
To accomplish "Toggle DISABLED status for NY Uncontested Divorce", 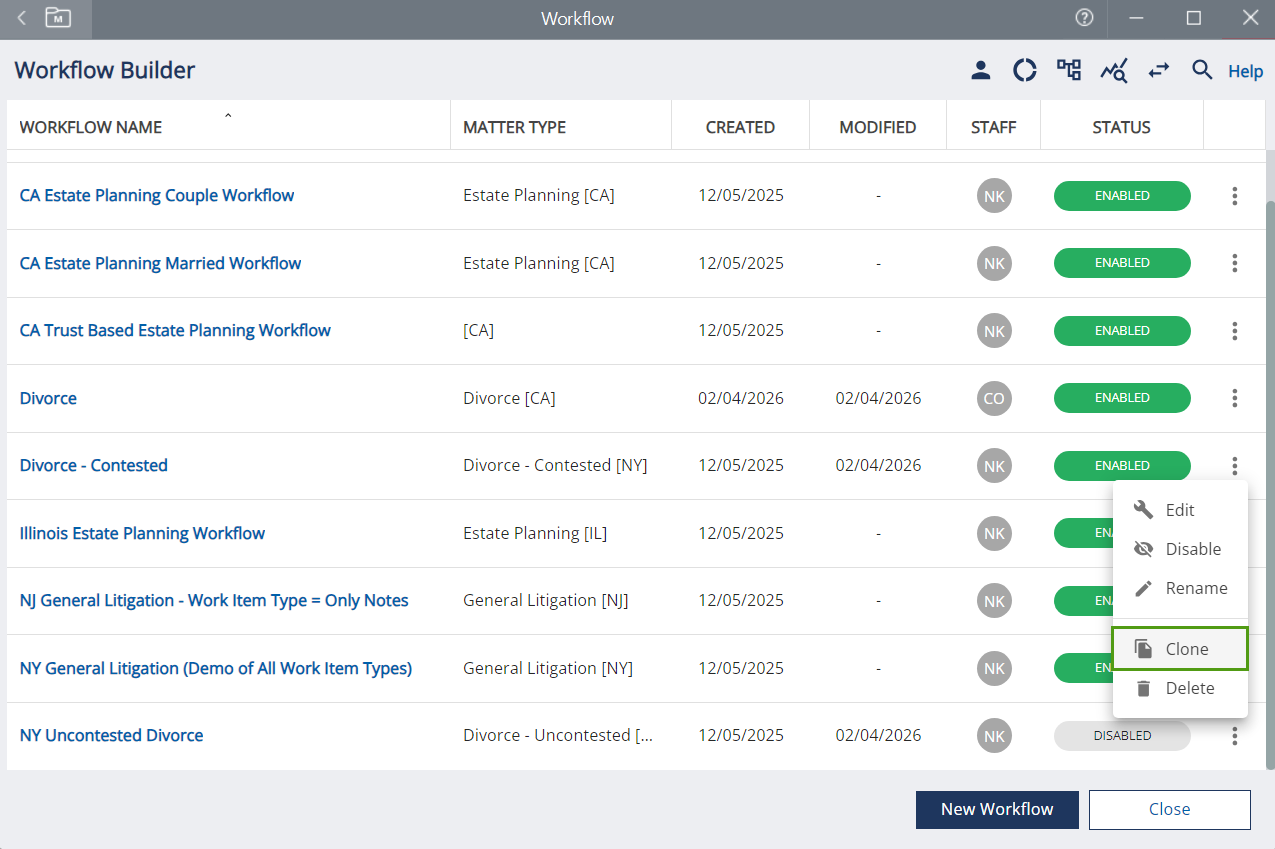I will click(1121, 736).
